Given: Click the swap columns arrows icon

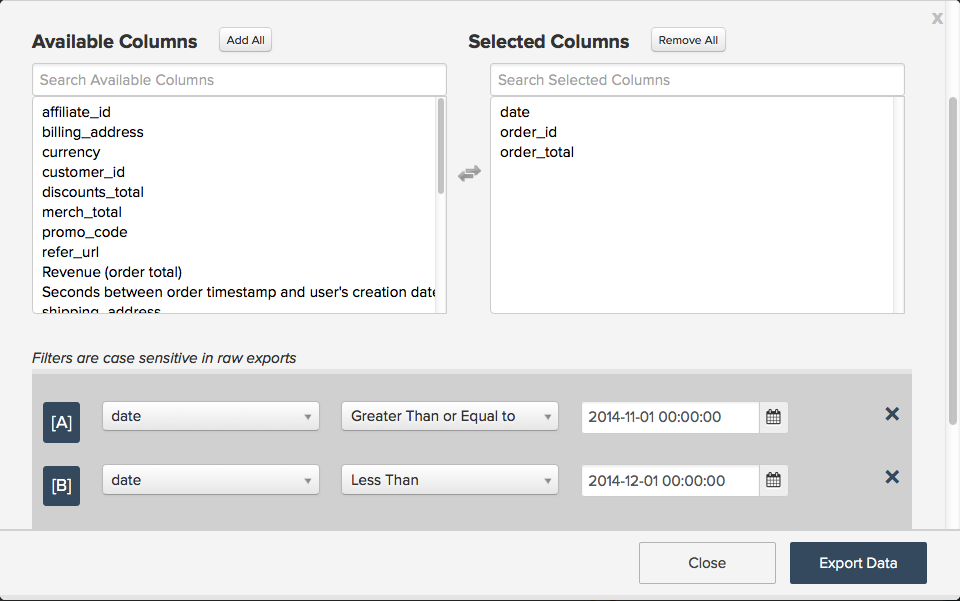Looking at the screenshot, I should [x=469, y=173].
